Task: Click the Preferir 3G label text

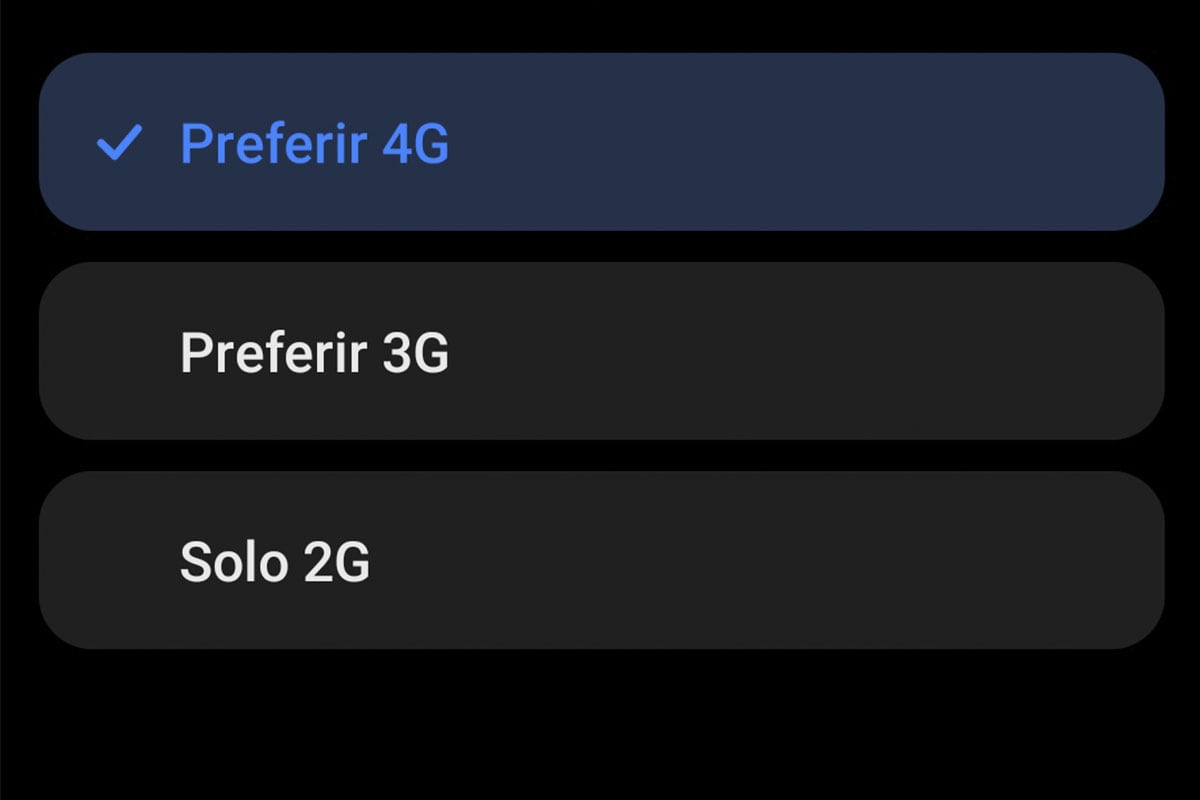Action: pyautogui.click(x=315, y=352)
